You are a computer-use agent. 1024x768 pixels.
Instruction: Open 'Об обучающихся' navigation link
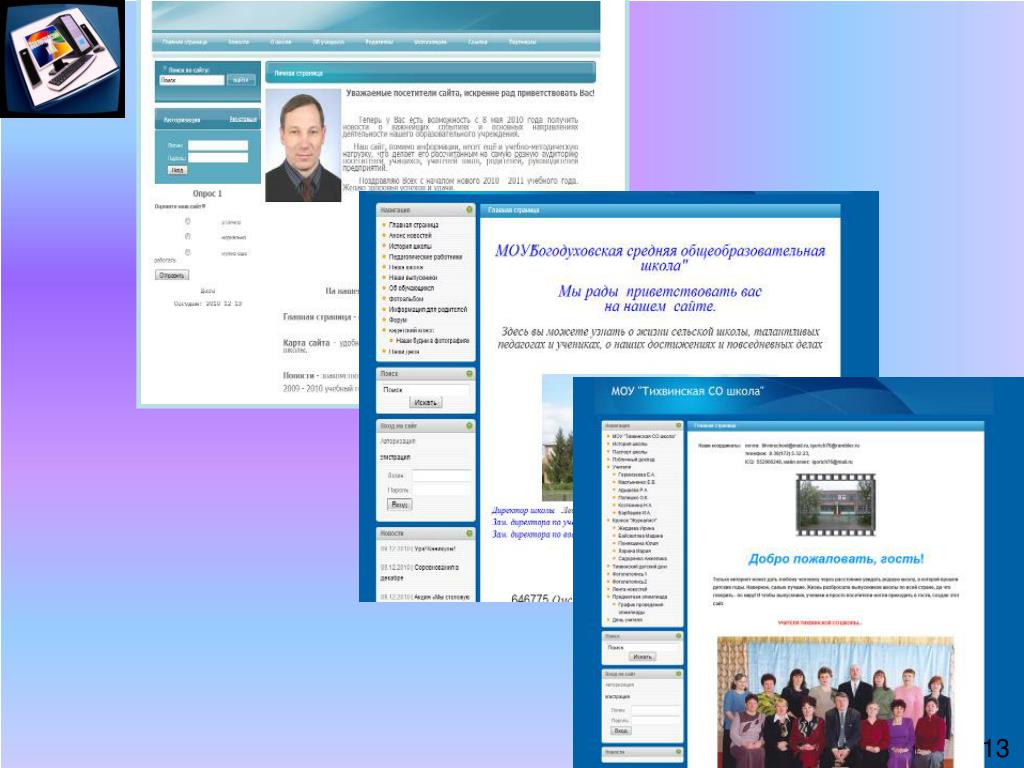coord(411,288)
